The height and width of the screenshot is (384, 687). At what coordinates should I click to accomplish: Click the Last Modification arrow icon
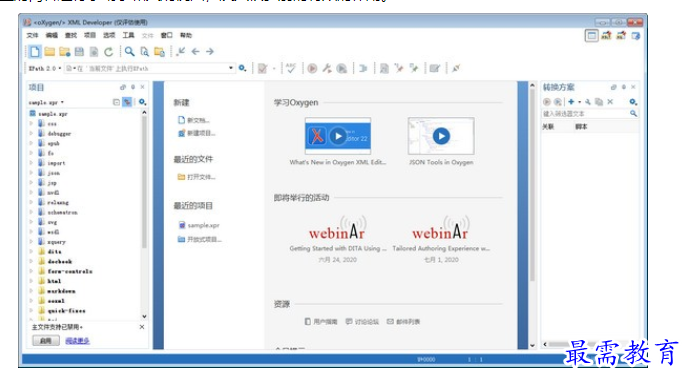[181, 52]
